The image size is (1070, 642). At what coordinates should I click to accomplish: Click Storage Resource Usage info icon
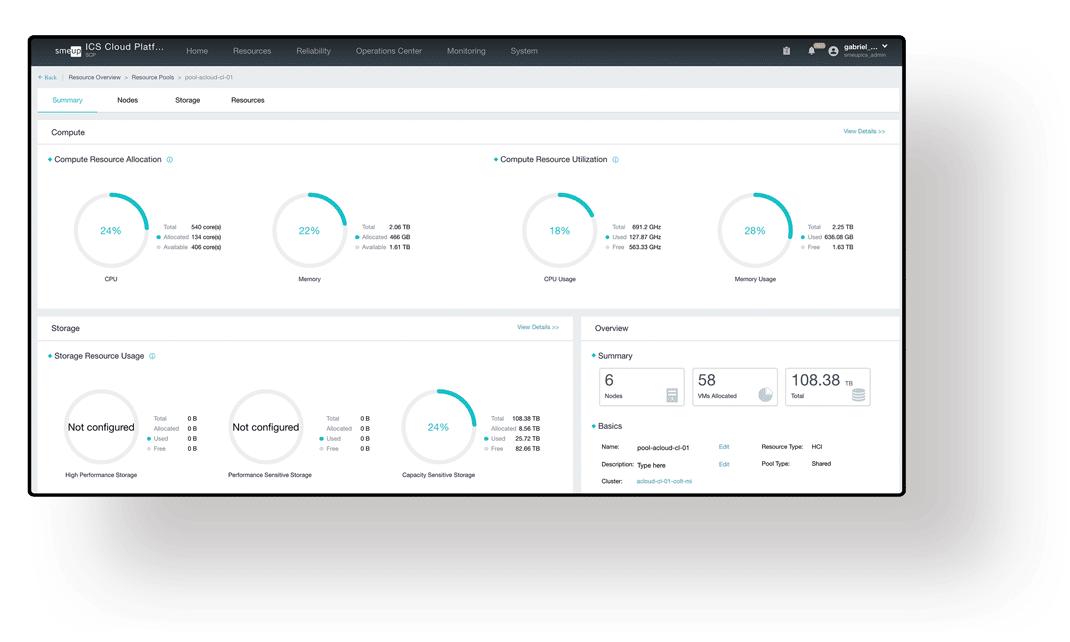tap(152, 356)
